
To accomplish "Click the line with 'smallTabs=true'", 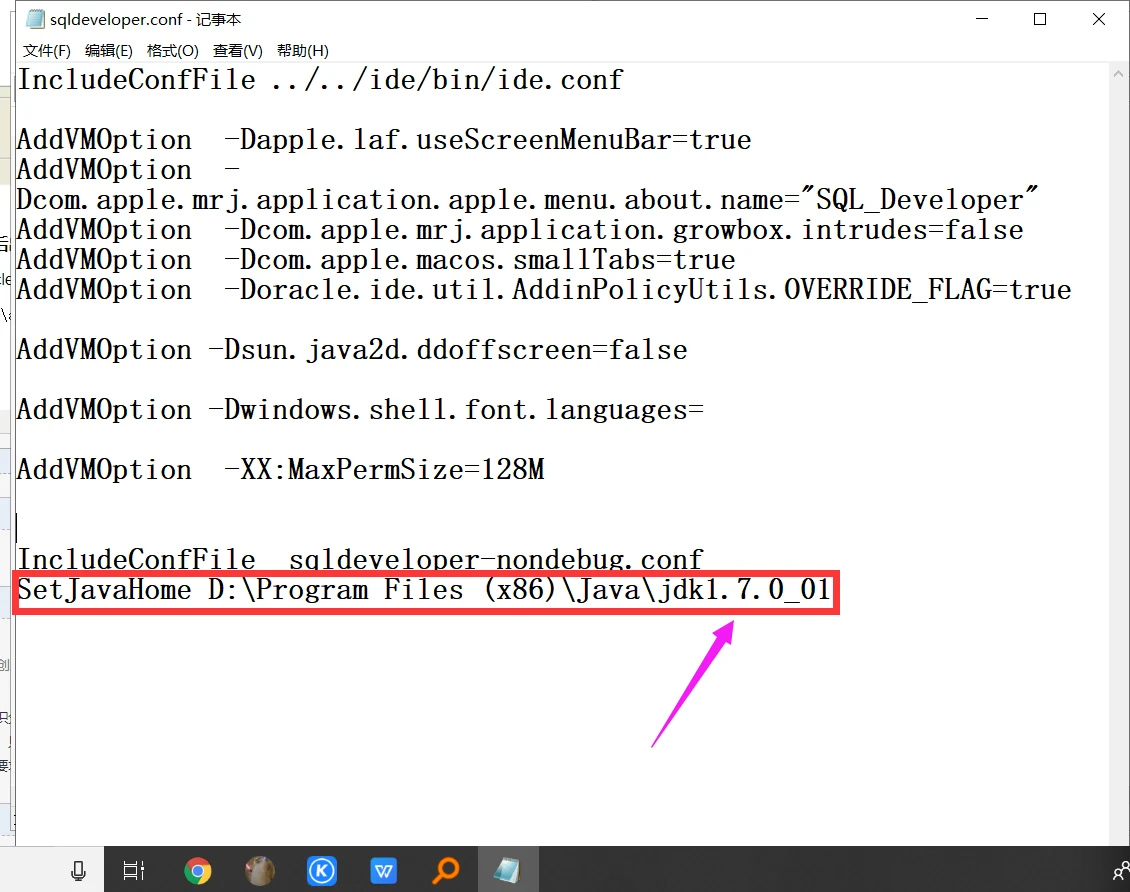I will coord(376,260).
